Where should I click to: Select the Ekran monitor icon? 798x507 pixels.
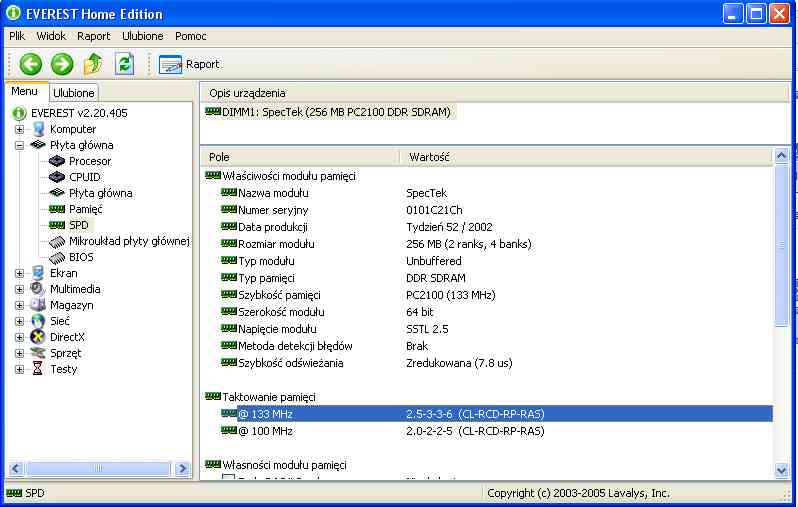point(38,273)
